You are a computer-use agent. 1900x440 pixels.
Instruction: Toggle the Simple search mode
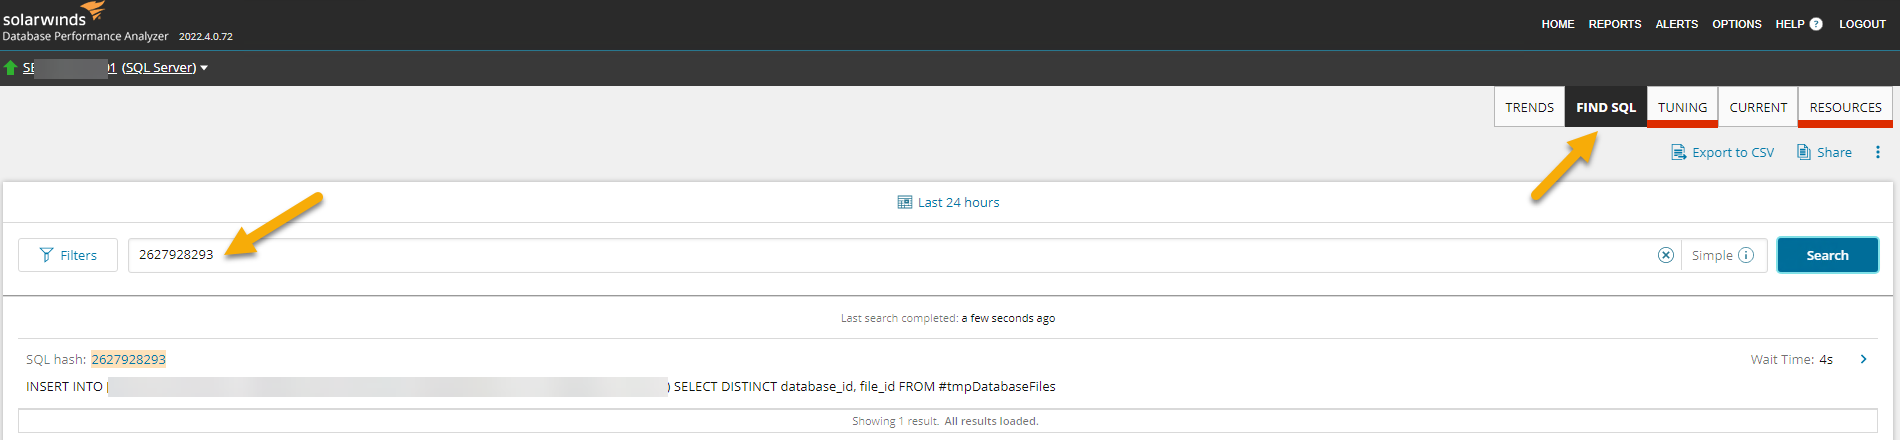pyautogui.click(x=1712, y=255)
